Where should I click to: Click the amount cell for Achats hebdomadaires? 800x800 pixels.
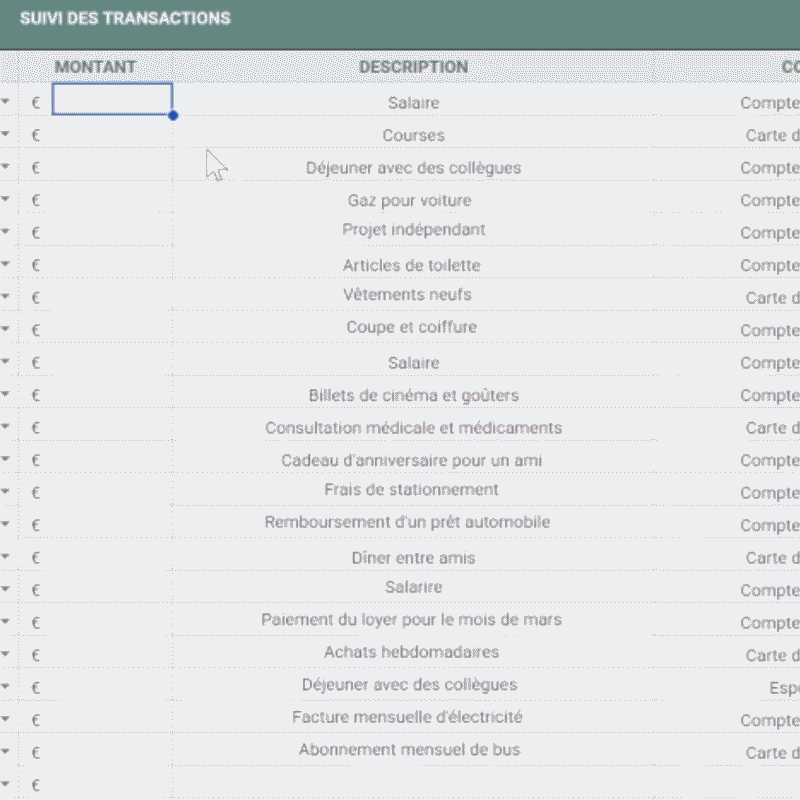[x=110, y=655]
